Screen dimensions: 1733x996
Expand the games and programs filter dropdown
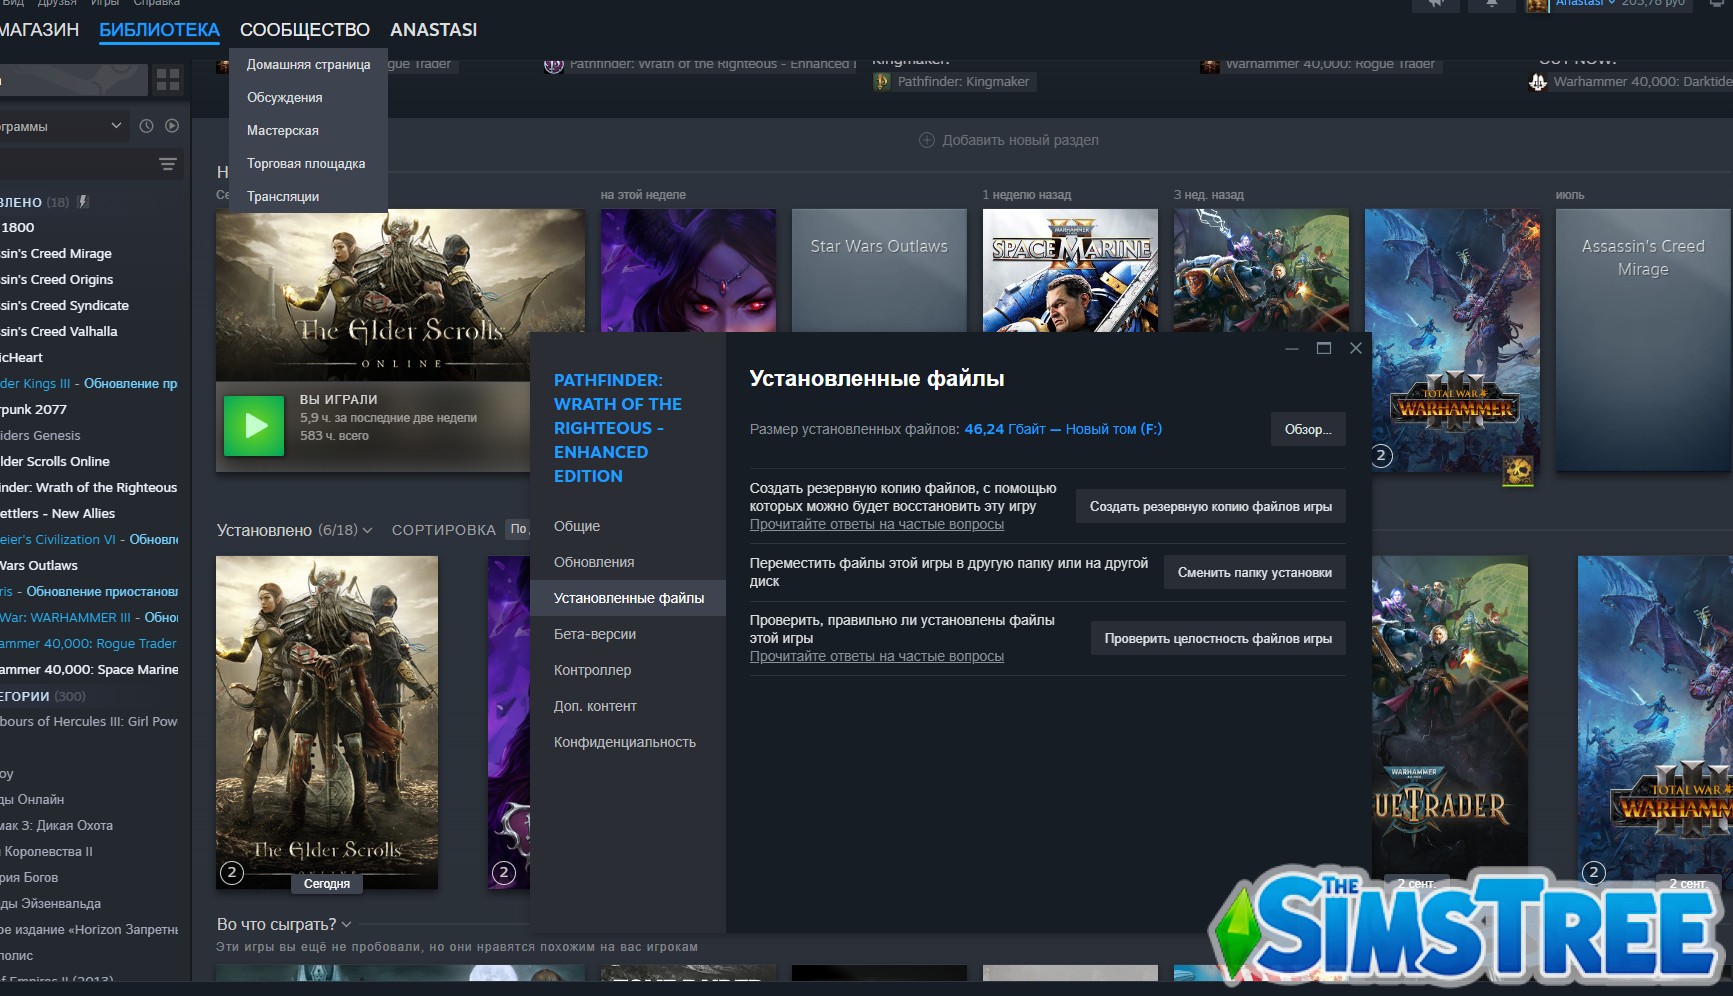(x=116, y=126)
